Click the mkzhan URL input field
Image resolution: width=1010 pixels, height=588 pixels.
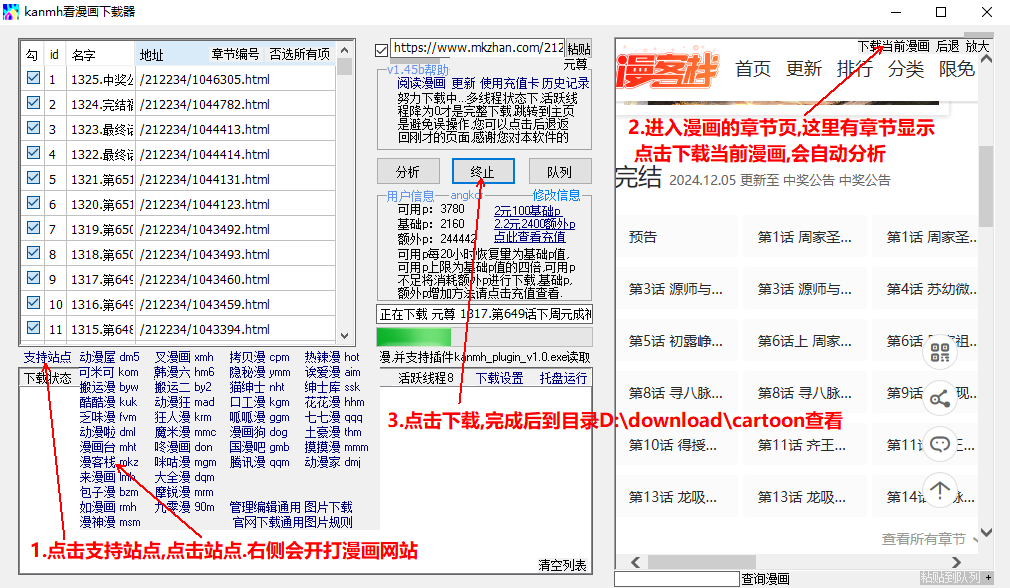[x=477, y=48]
